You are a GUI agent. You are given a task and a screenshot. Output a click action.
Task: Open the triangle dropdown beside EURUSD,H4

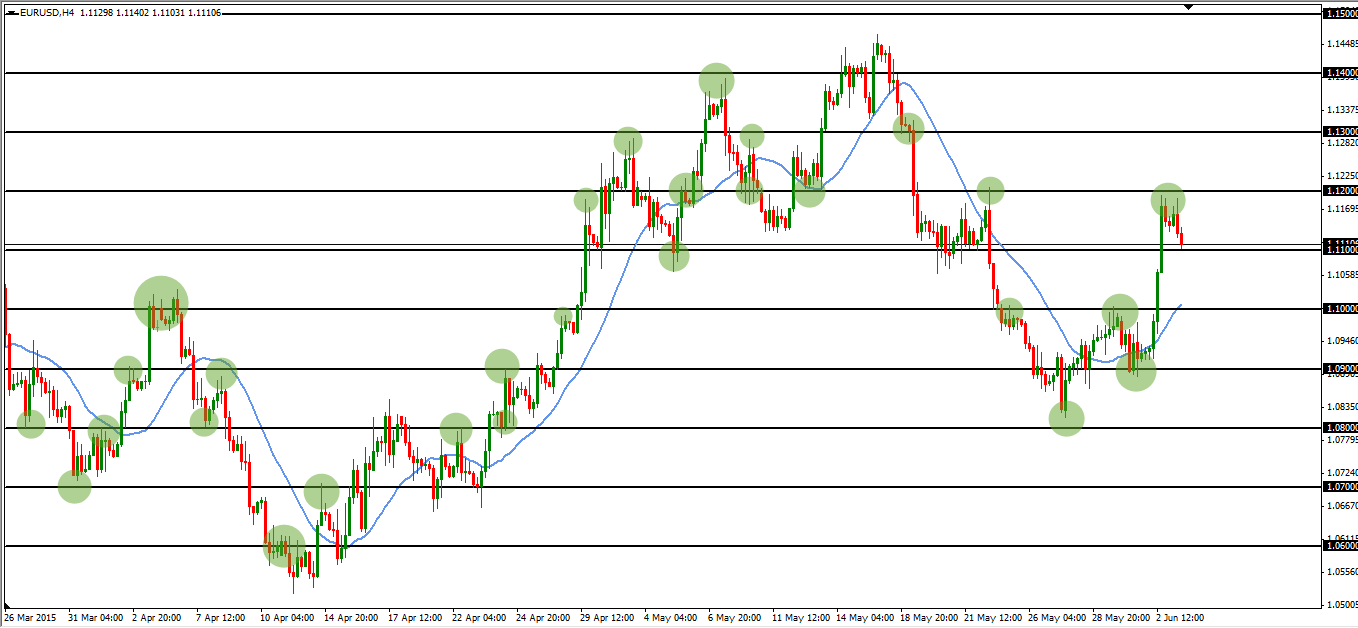click(13, 13)
